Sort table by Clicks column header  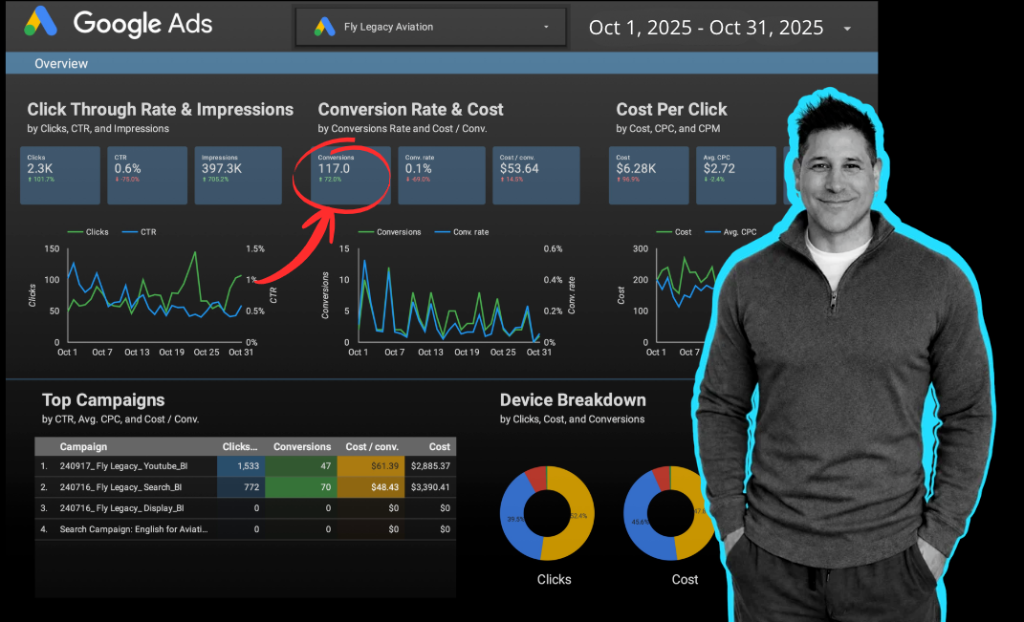(240, 447)
